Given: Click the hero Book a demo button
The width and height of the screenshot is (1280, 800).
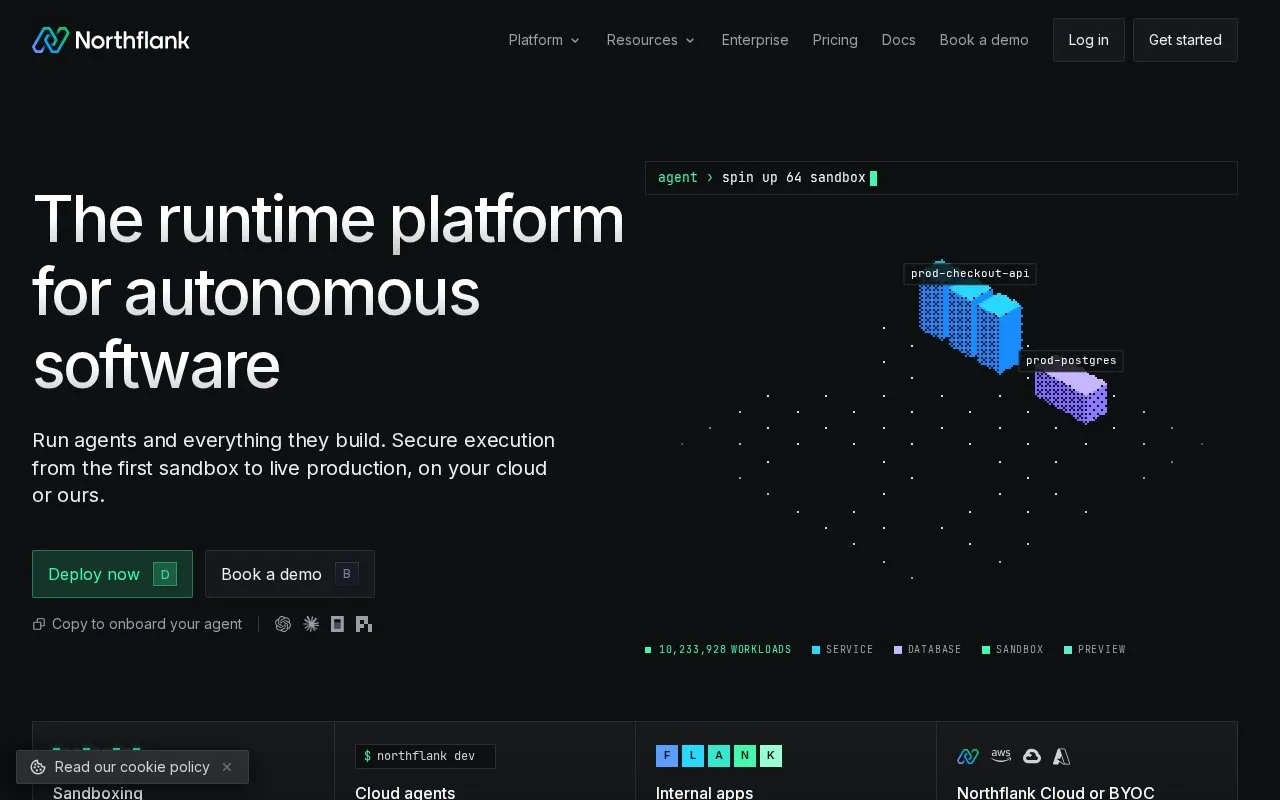Looking at the screenshot, I should point(290,574).
